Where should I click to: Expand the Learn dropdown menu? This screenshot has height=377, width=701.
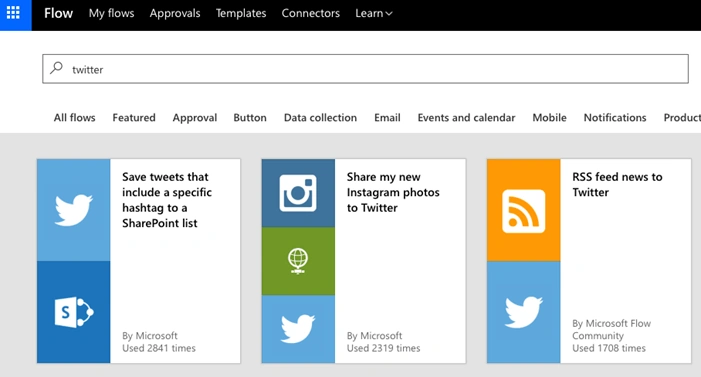click(x=374, y=13)
